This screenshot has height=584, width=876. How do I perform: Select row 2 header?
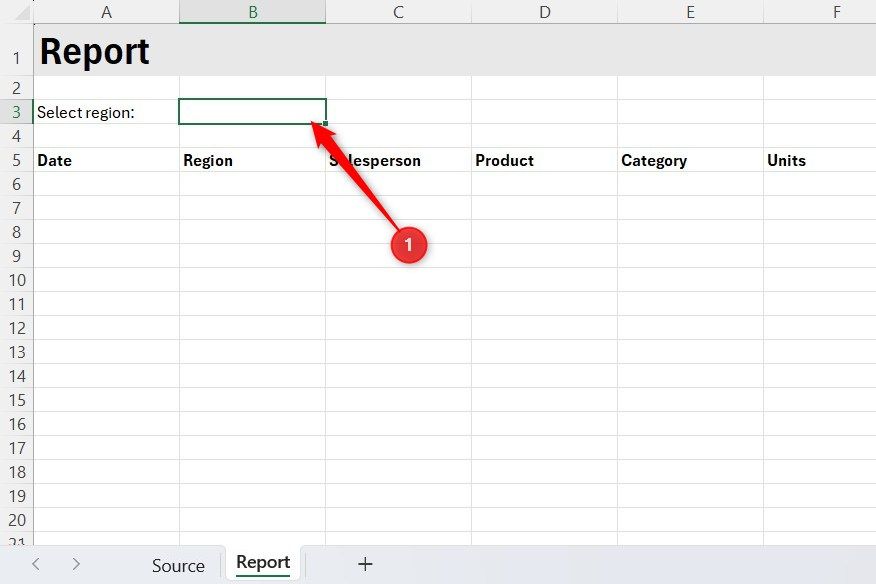pyautogui.click(x=17, y=88)
